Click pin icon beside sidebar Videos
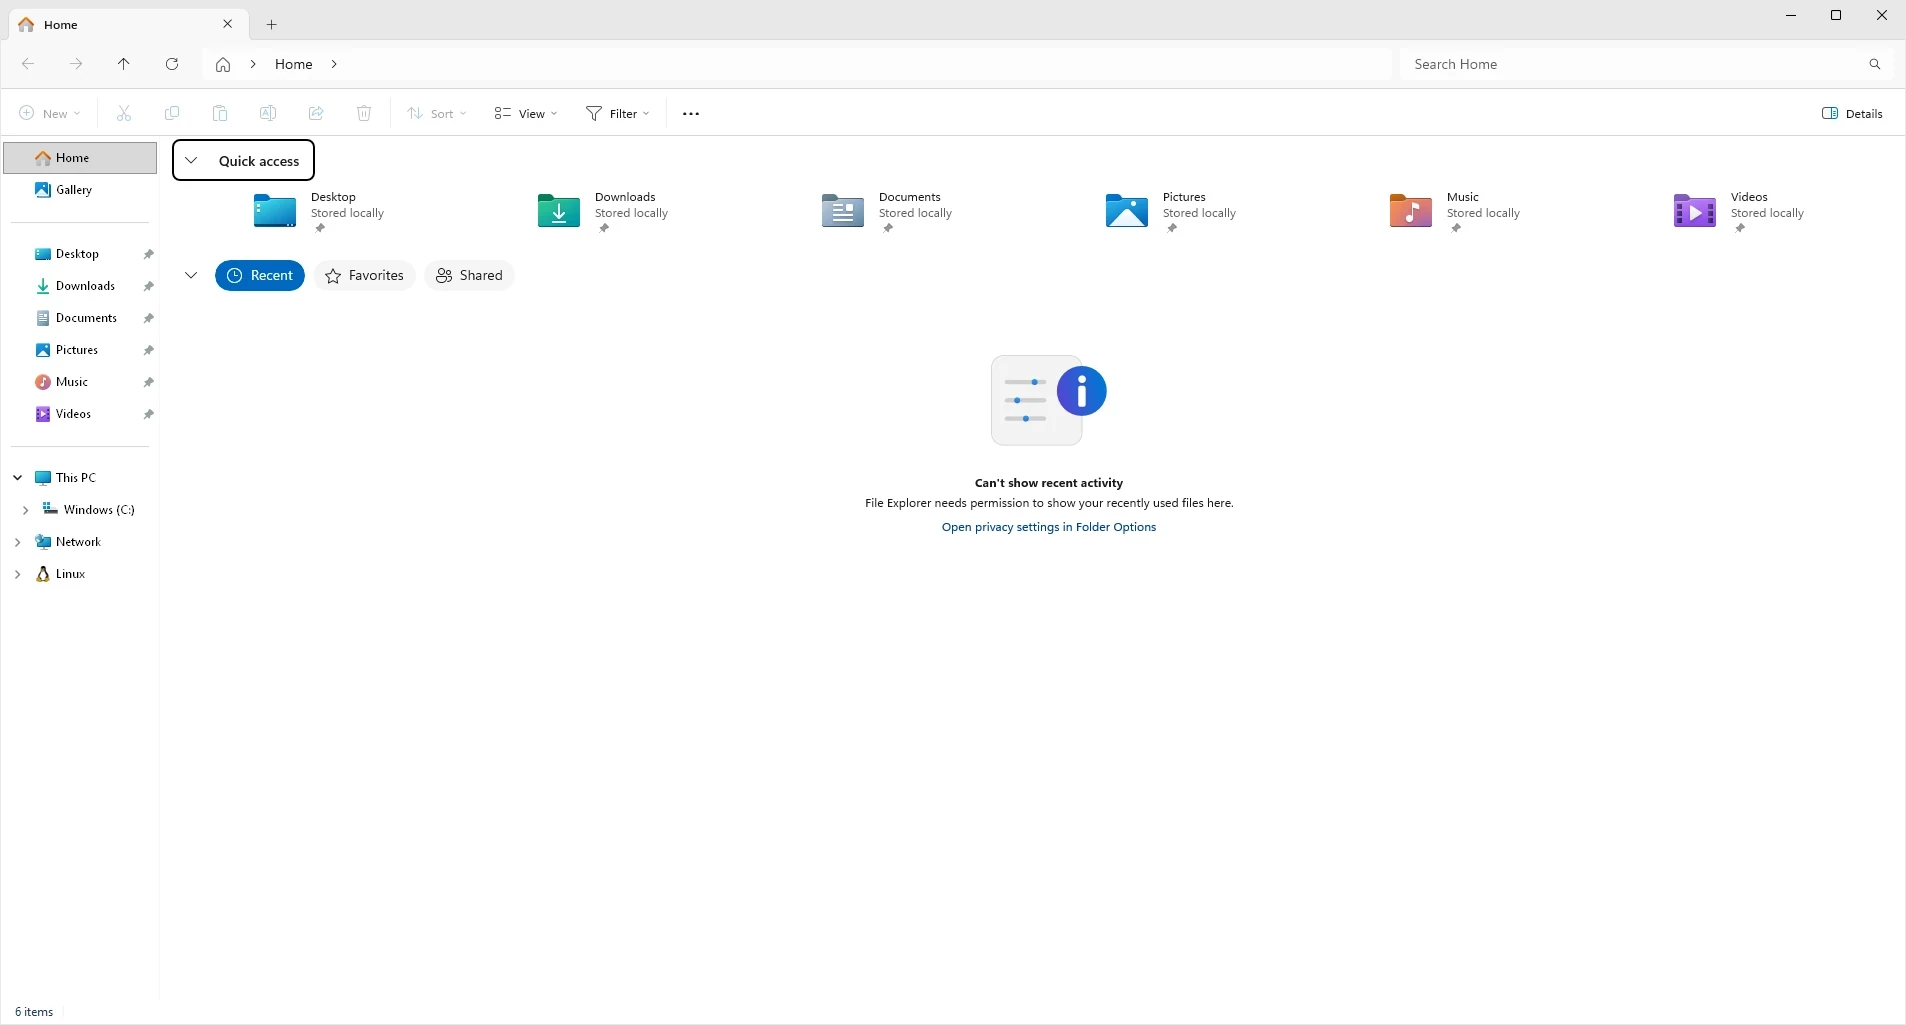The image size is (1906, 1025). pyautogui.click(x=148, y=415)
